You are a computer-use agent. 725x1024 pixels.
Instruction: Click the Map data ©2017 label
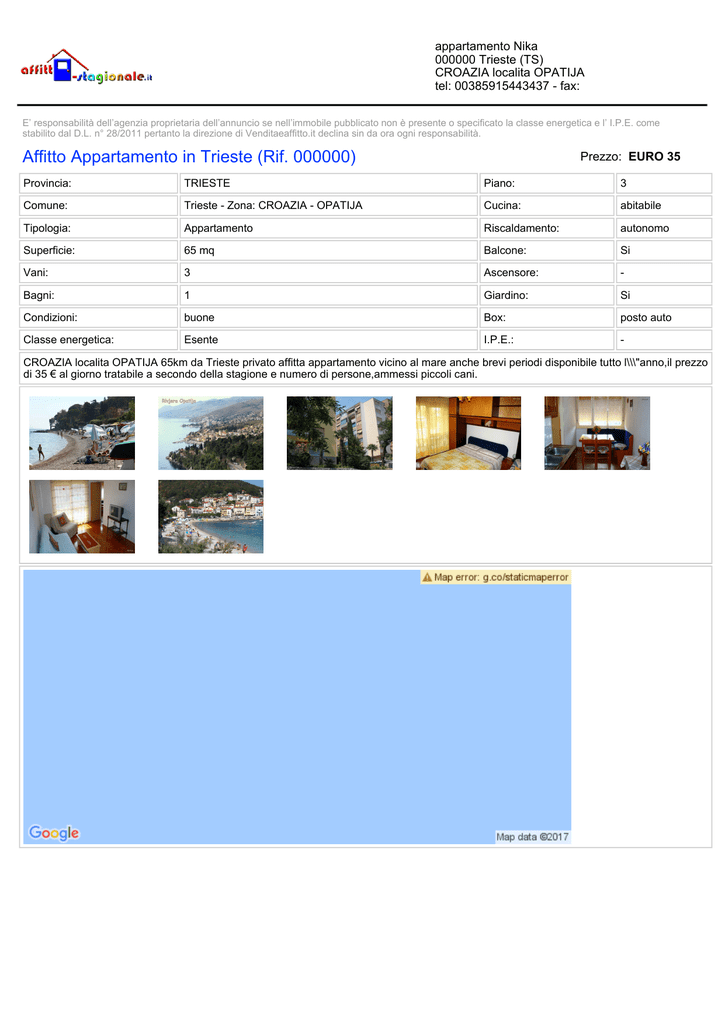[532, 837]
